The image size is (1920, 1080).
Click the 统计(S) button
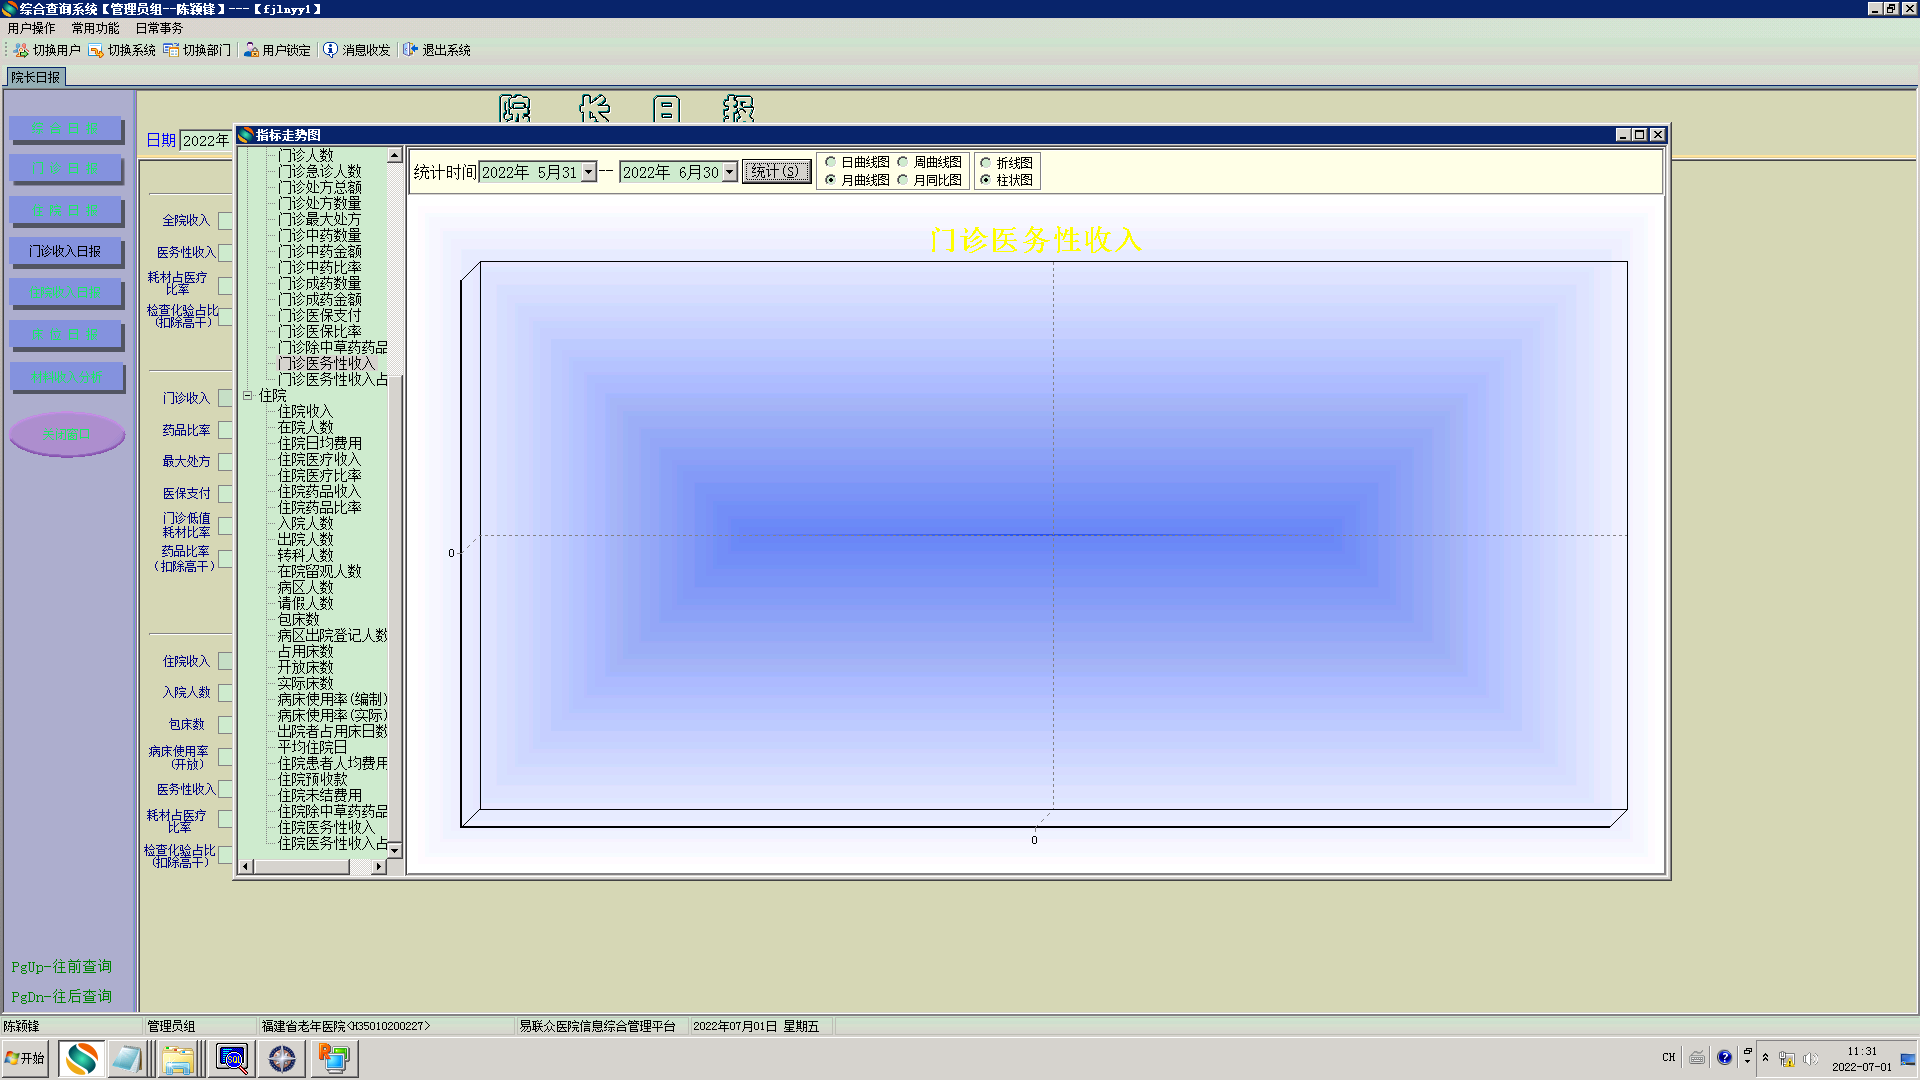(776, 172)
